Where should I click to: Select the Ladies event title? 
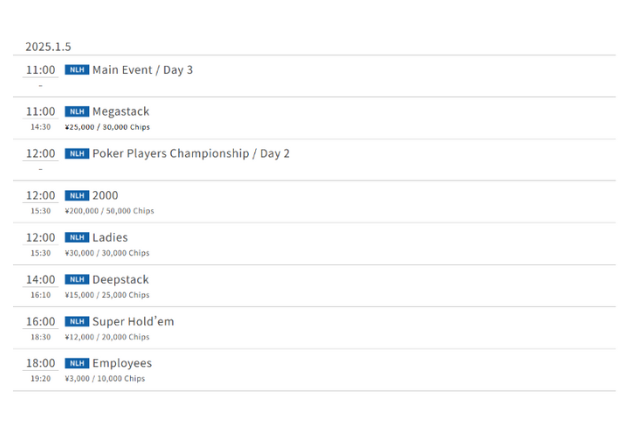[110, 238]
